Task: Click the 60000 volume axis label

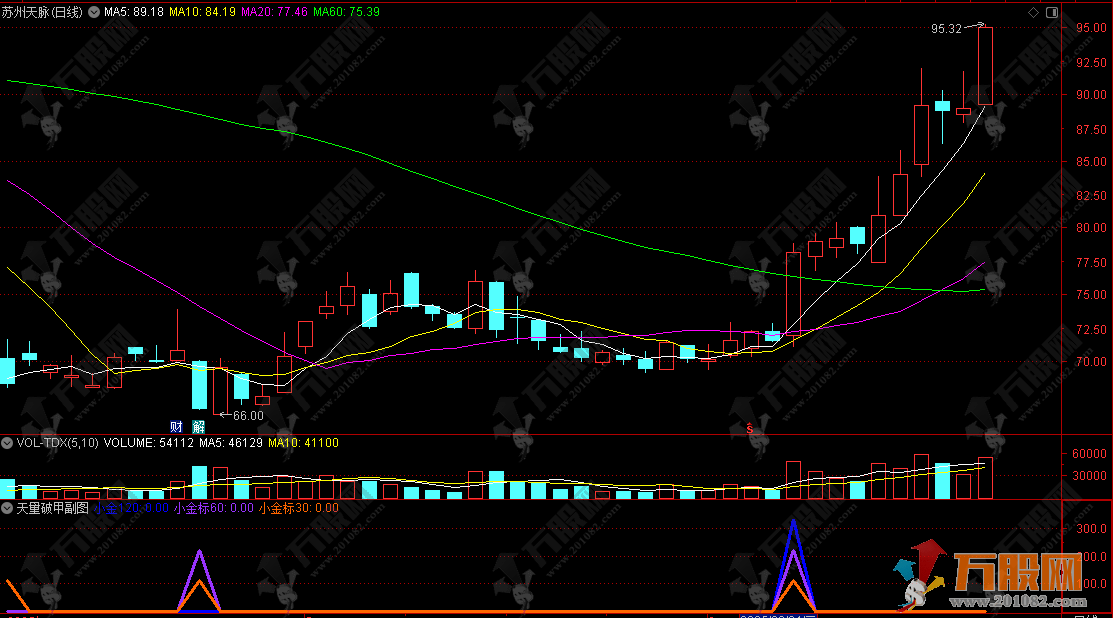Action: 1089,453
